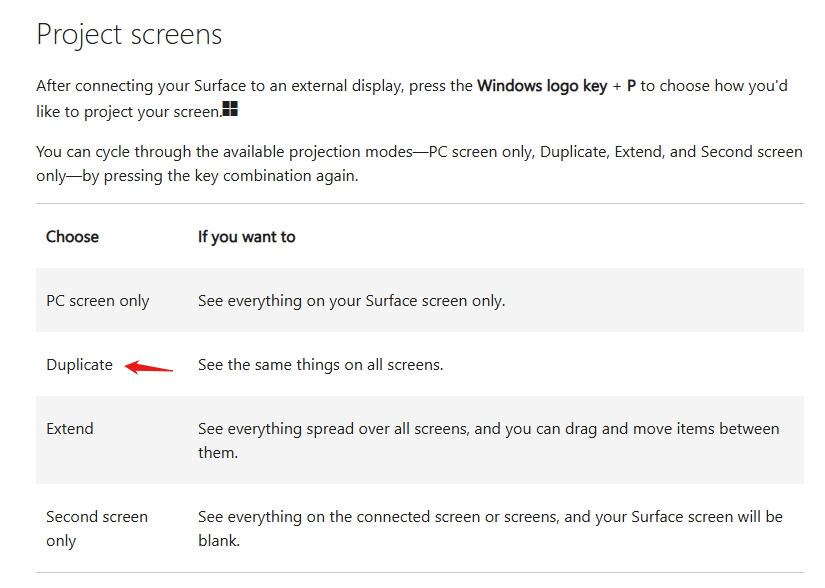Click the word 'blank.' in last row

[219, 541]
